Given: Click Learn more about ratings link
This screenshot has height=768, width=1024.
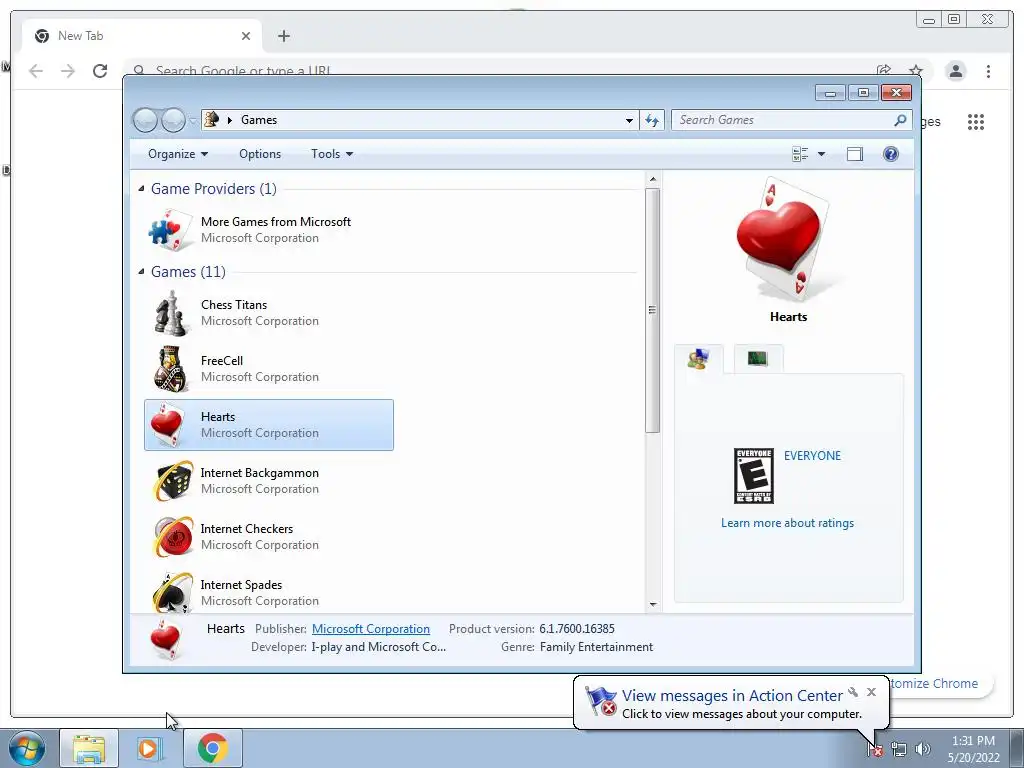Looking at the screenshot, I should coord(787,523).
